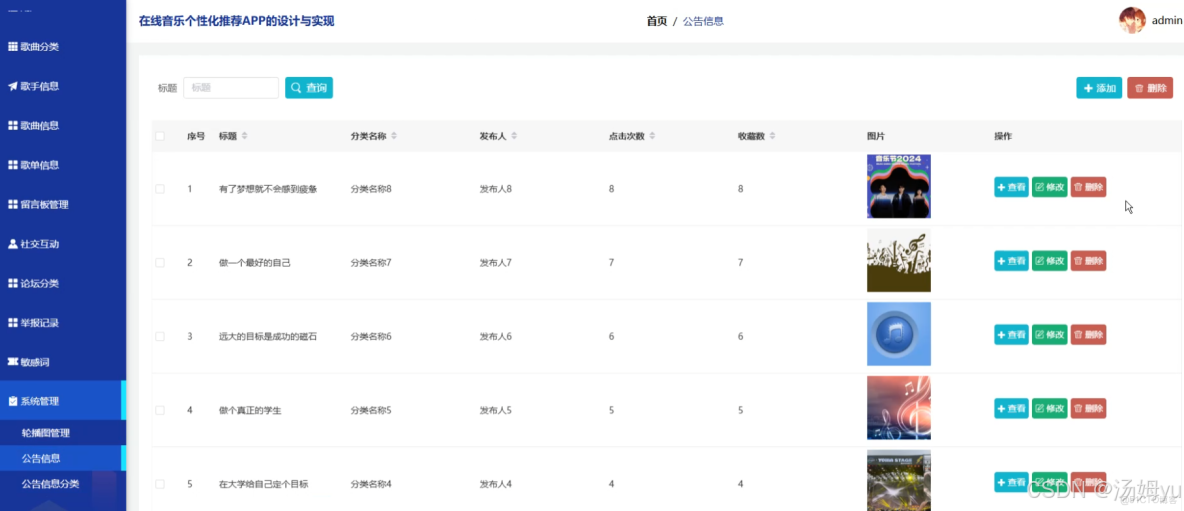Viewport: 1184px width, 511px height.
Task: Check the checkbox for row 4
Action: [160, 411]
